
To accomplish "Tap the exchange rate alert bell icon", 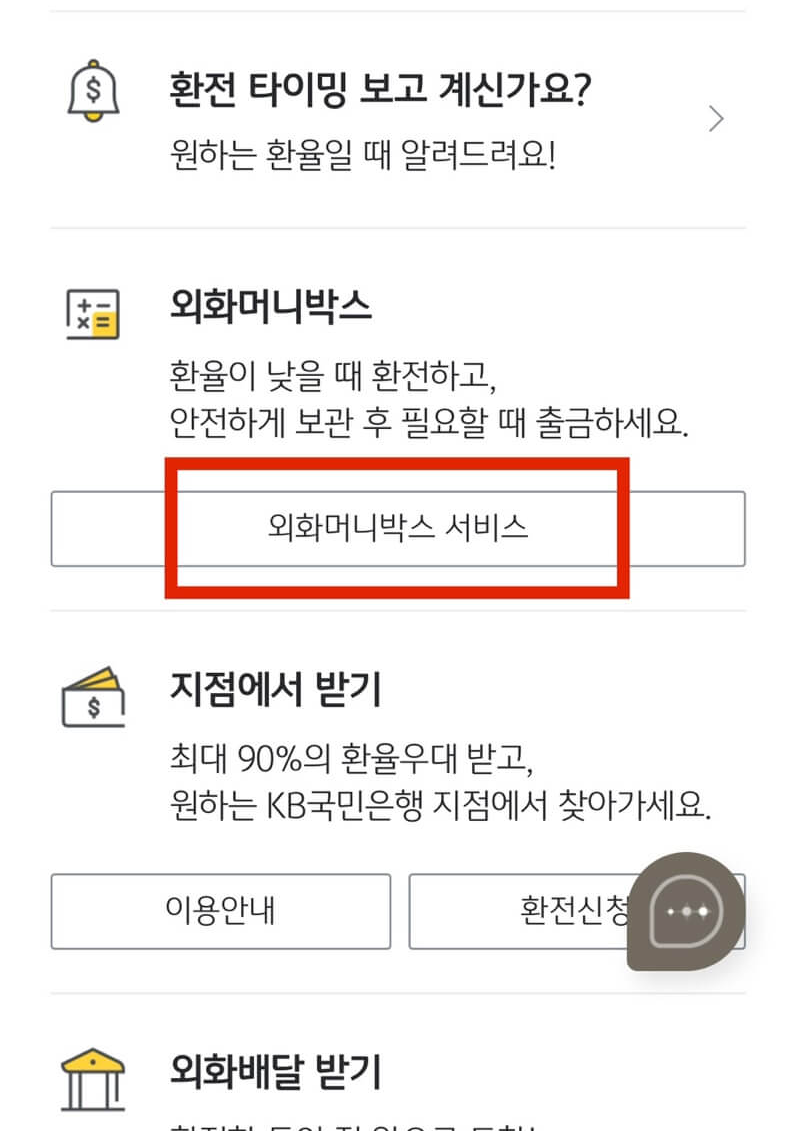I will click(93, 90).
